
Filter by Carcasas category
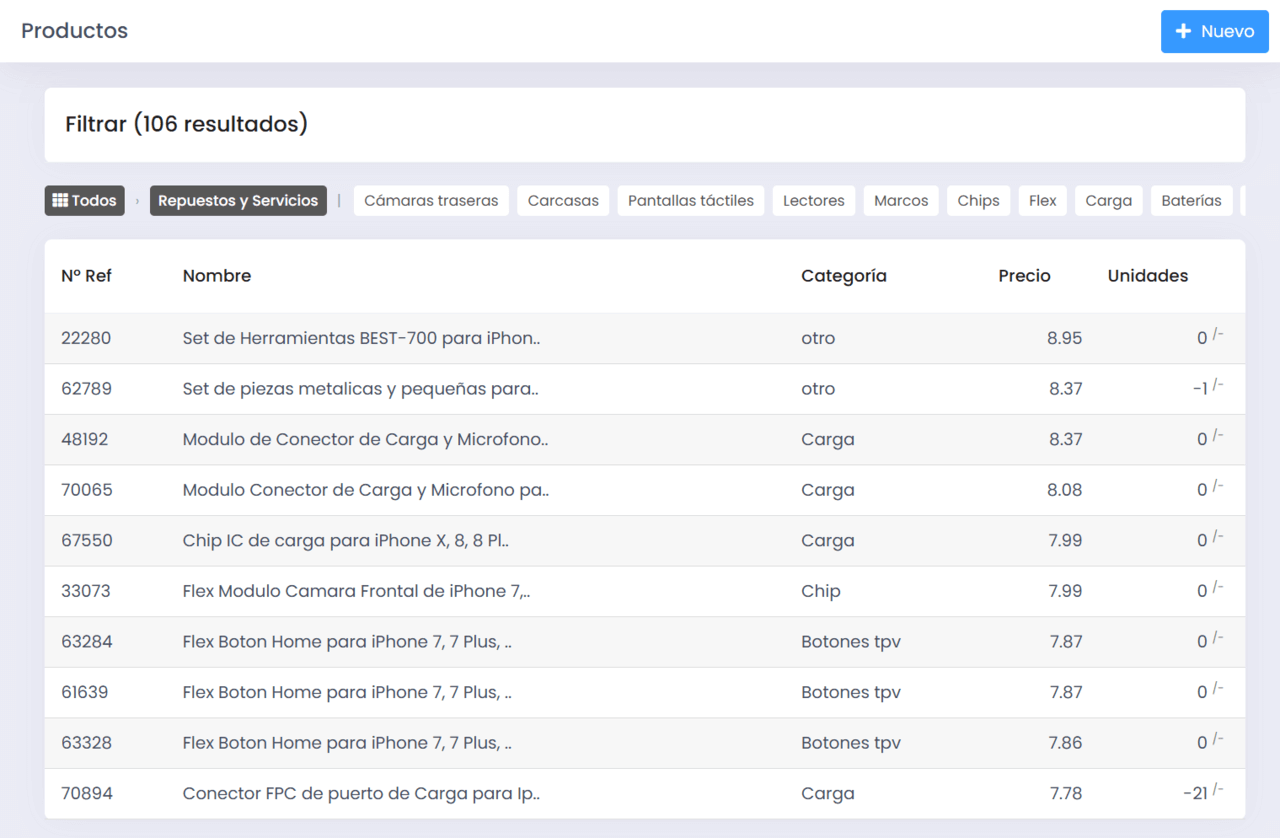click(563, 201)
